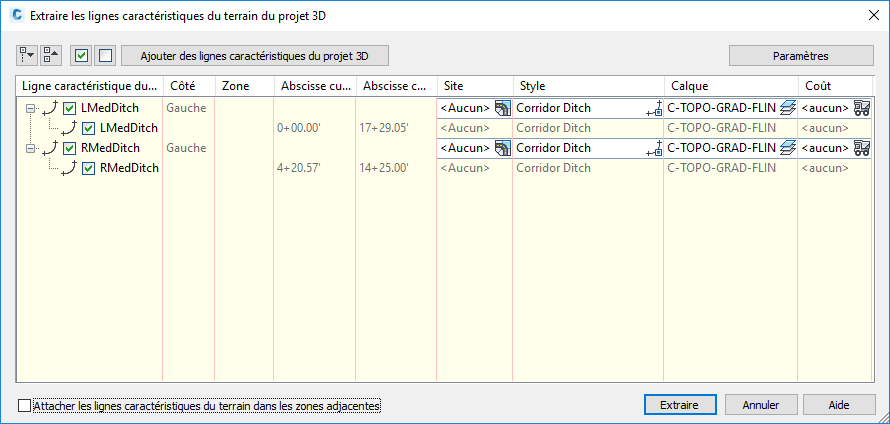Open the layer picker icon for the RMedDitch row
The image size is (890, 424).
[x=788, y=148]
